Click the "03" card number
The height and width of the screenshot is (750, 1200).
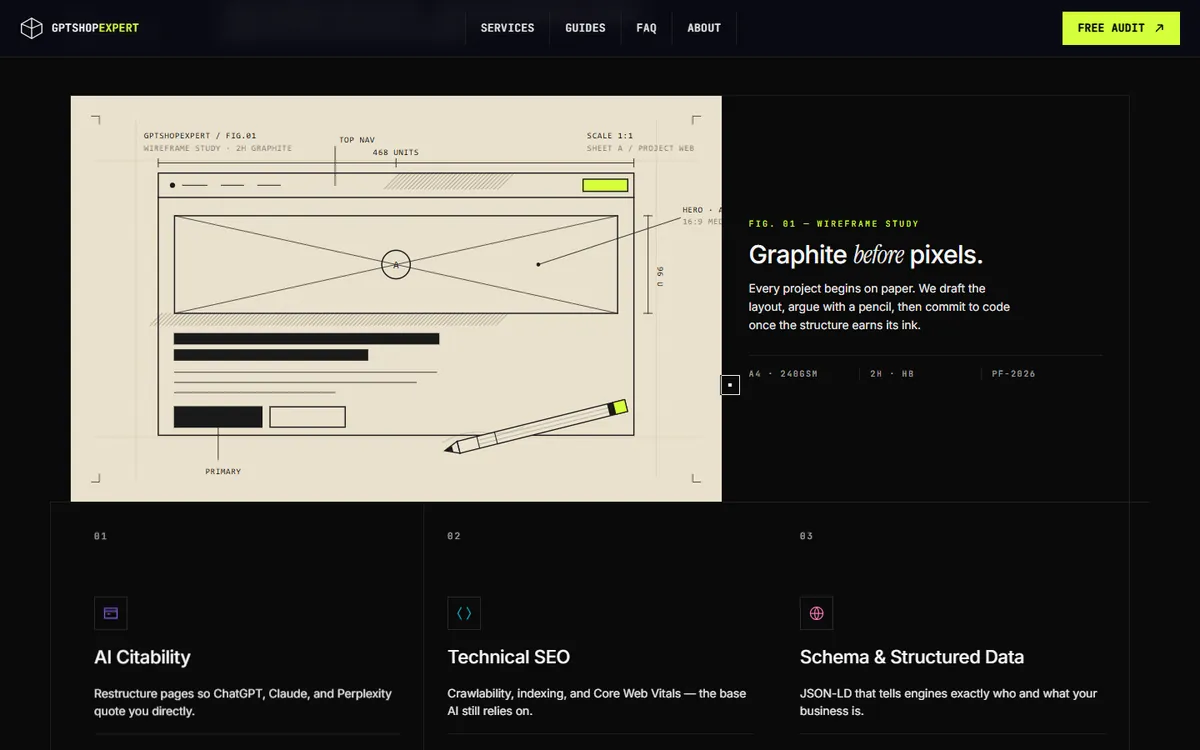806,537
